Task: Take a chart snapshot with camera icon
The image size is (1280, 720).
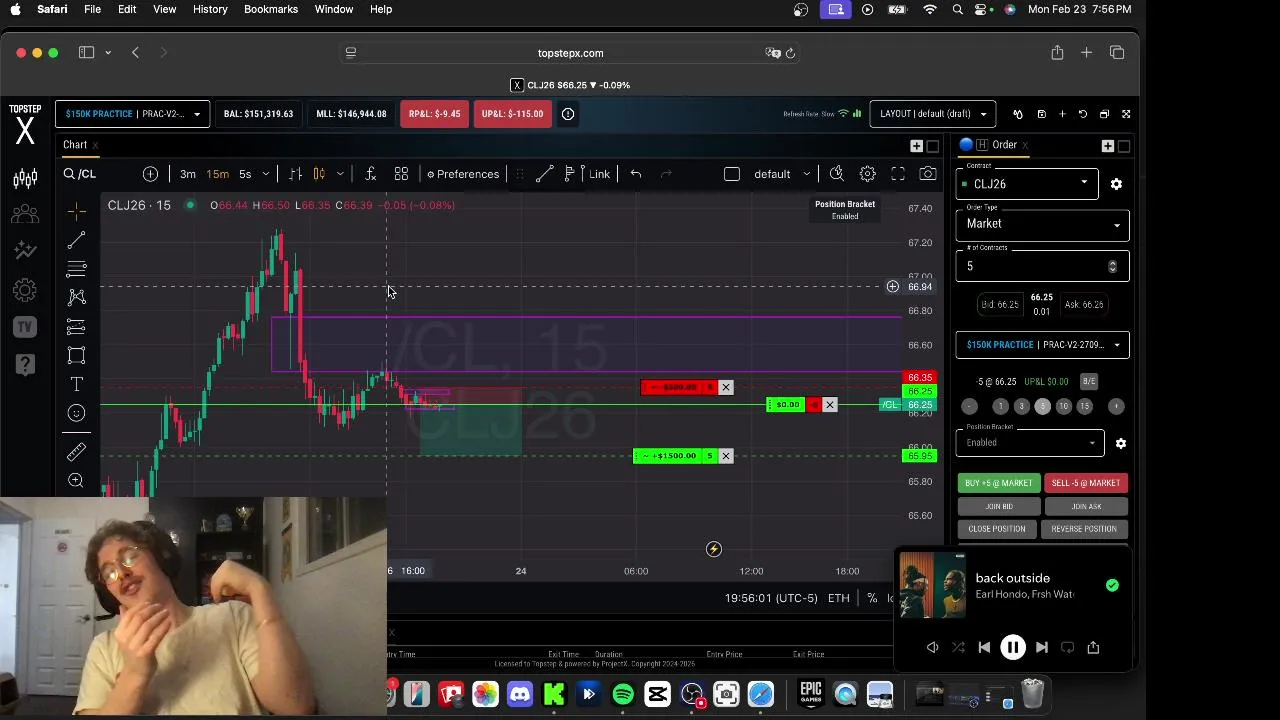Action: (928, 174)
